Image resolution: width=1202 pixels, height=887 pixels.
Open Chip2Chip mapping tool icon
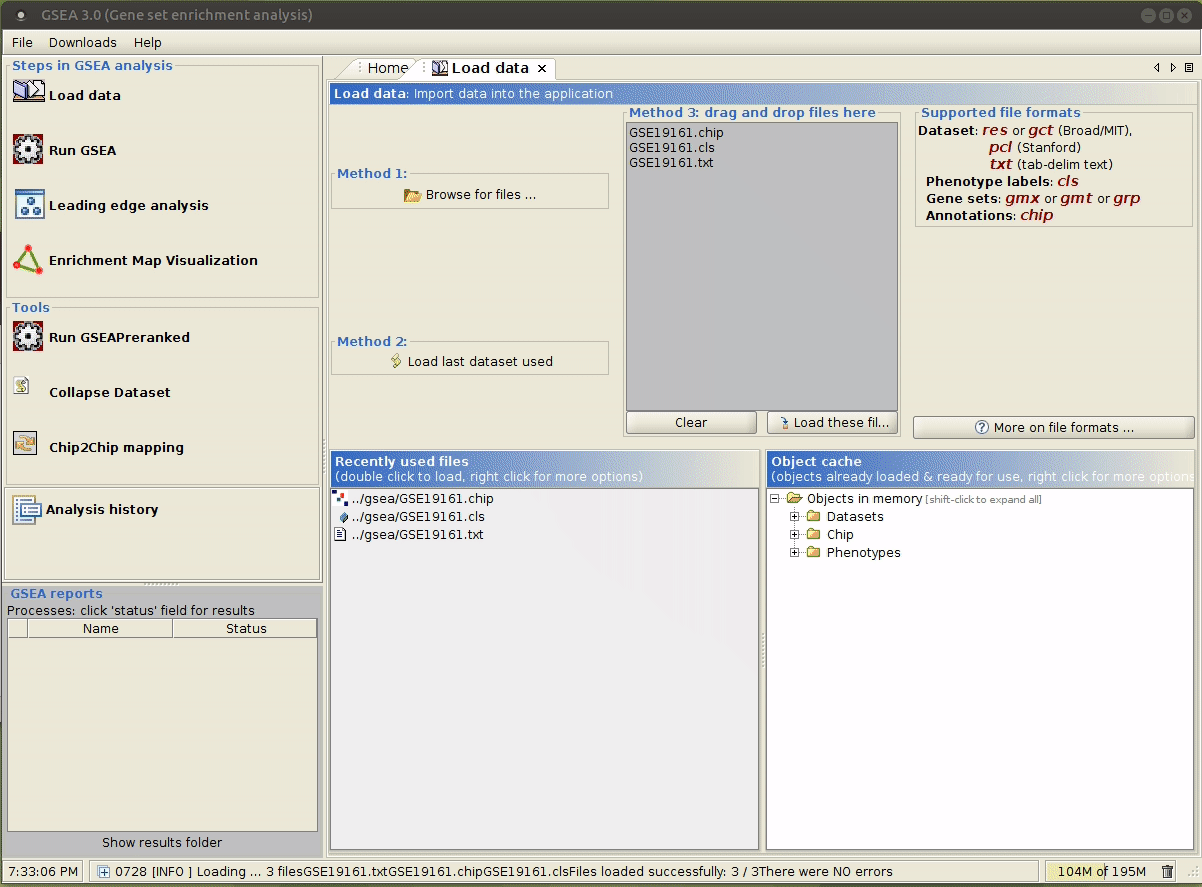pos(25,443)
